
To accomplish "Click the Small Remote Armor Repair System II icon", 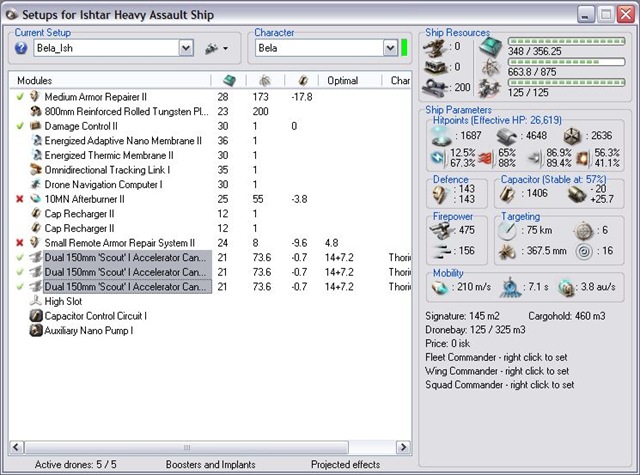I will (35, 242).
